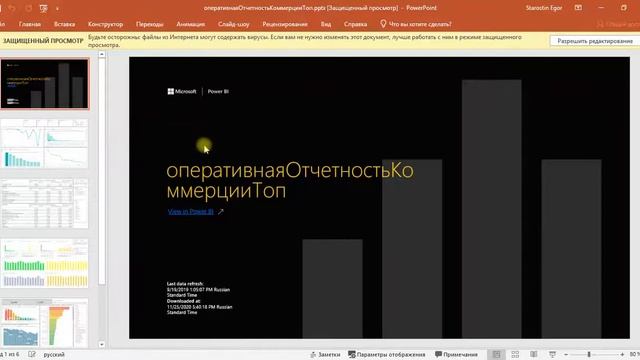This screenshot has height=360, width=640.
Task: Select slide 2 thumbnail with line charts
Action: 44,144
